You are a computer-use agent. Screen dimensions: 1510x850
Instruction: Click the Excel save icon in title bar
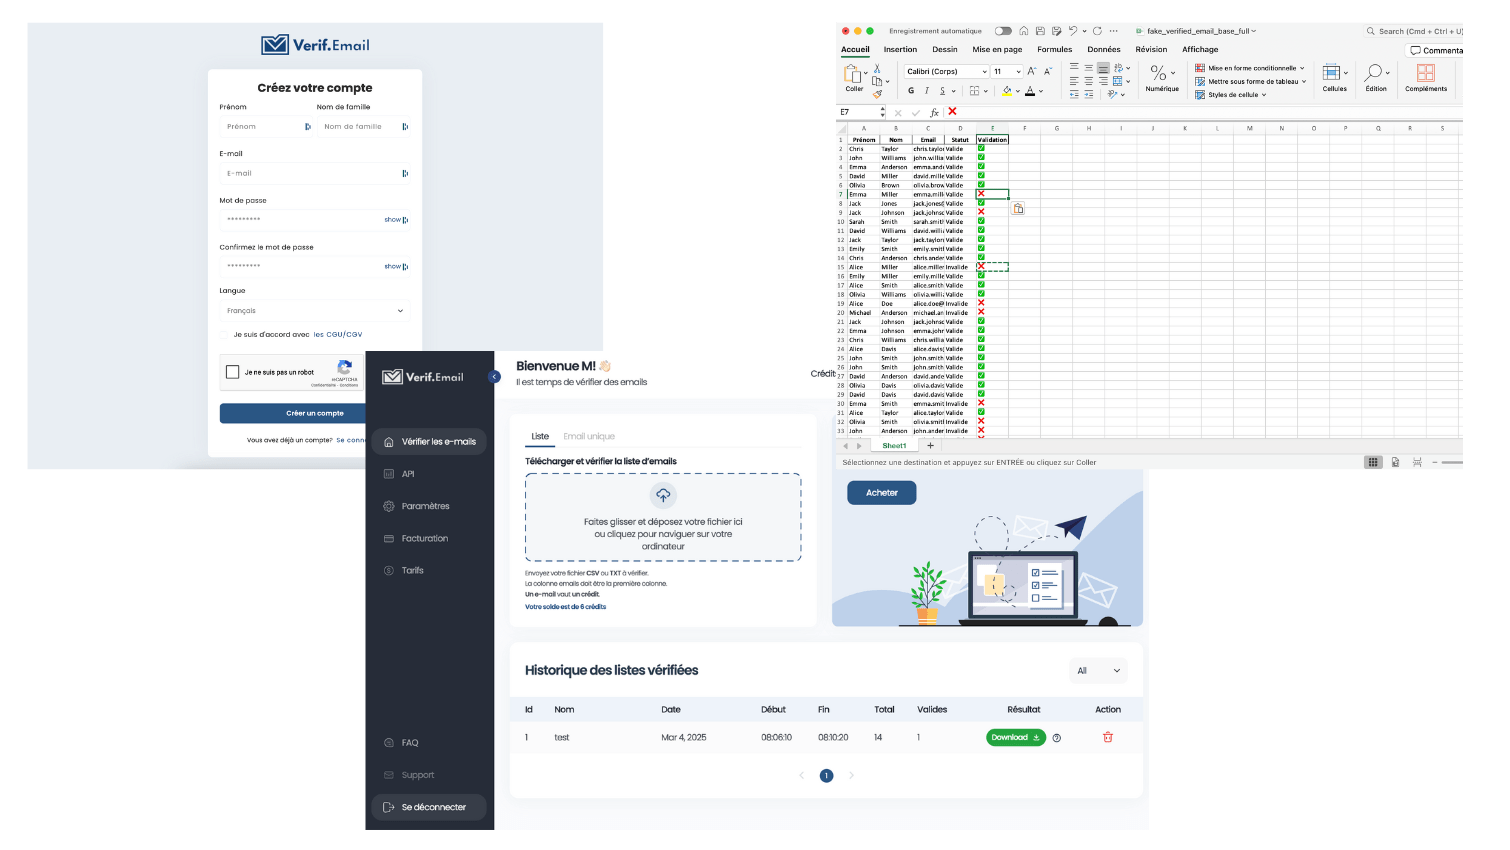pos(1040,31)
